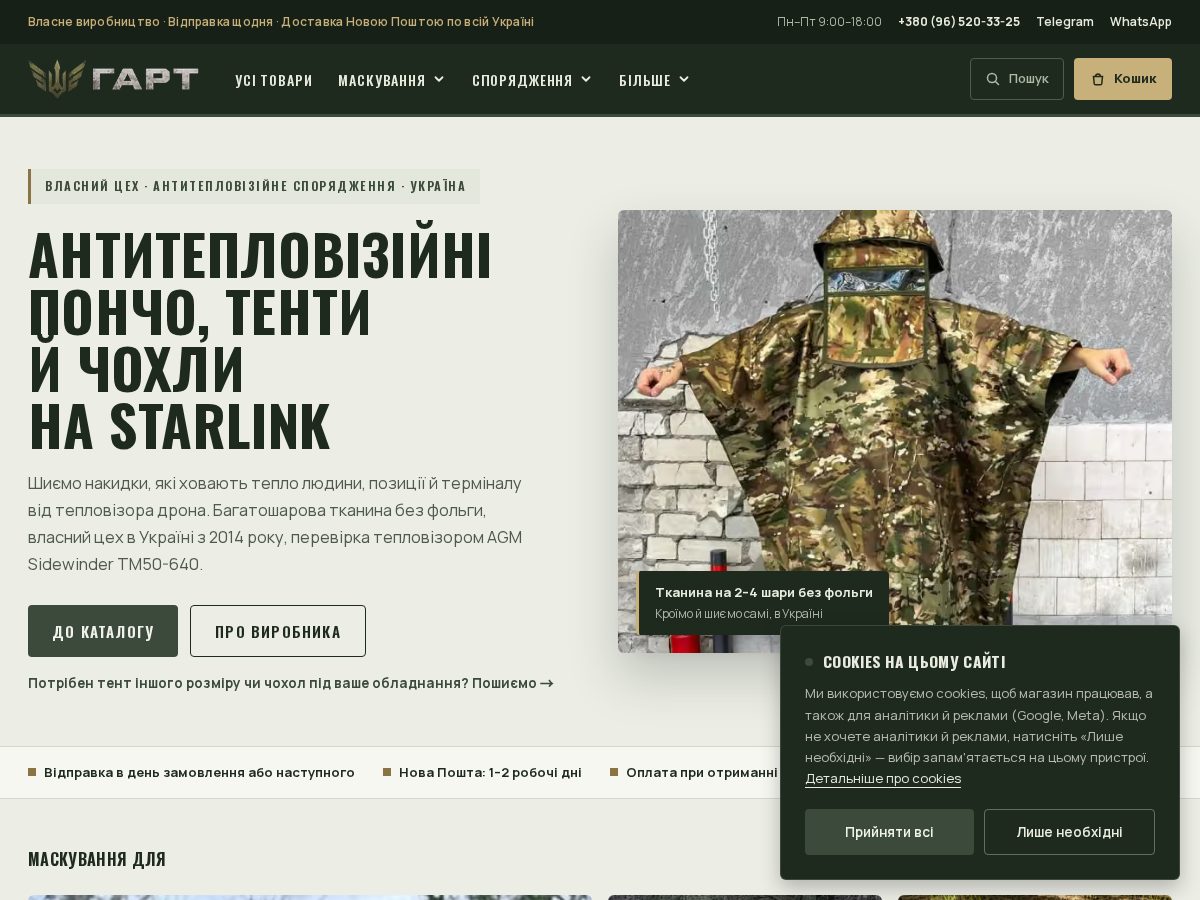This screenshot has height=900, width=1200.
Task: Open the WhatsApp link
Action: [x=1141, y=22]
